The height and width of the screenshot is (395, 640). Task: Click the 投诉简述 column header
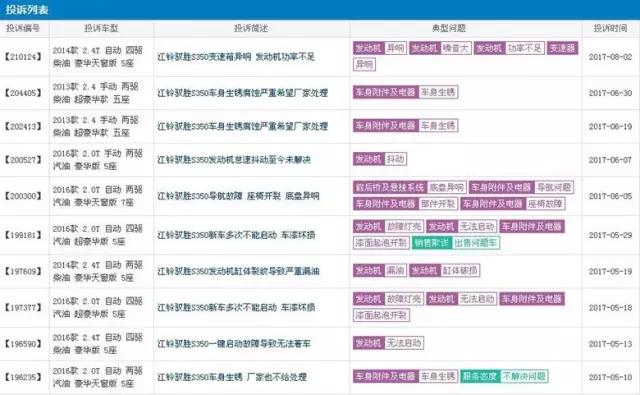click(x=251, y=28)
